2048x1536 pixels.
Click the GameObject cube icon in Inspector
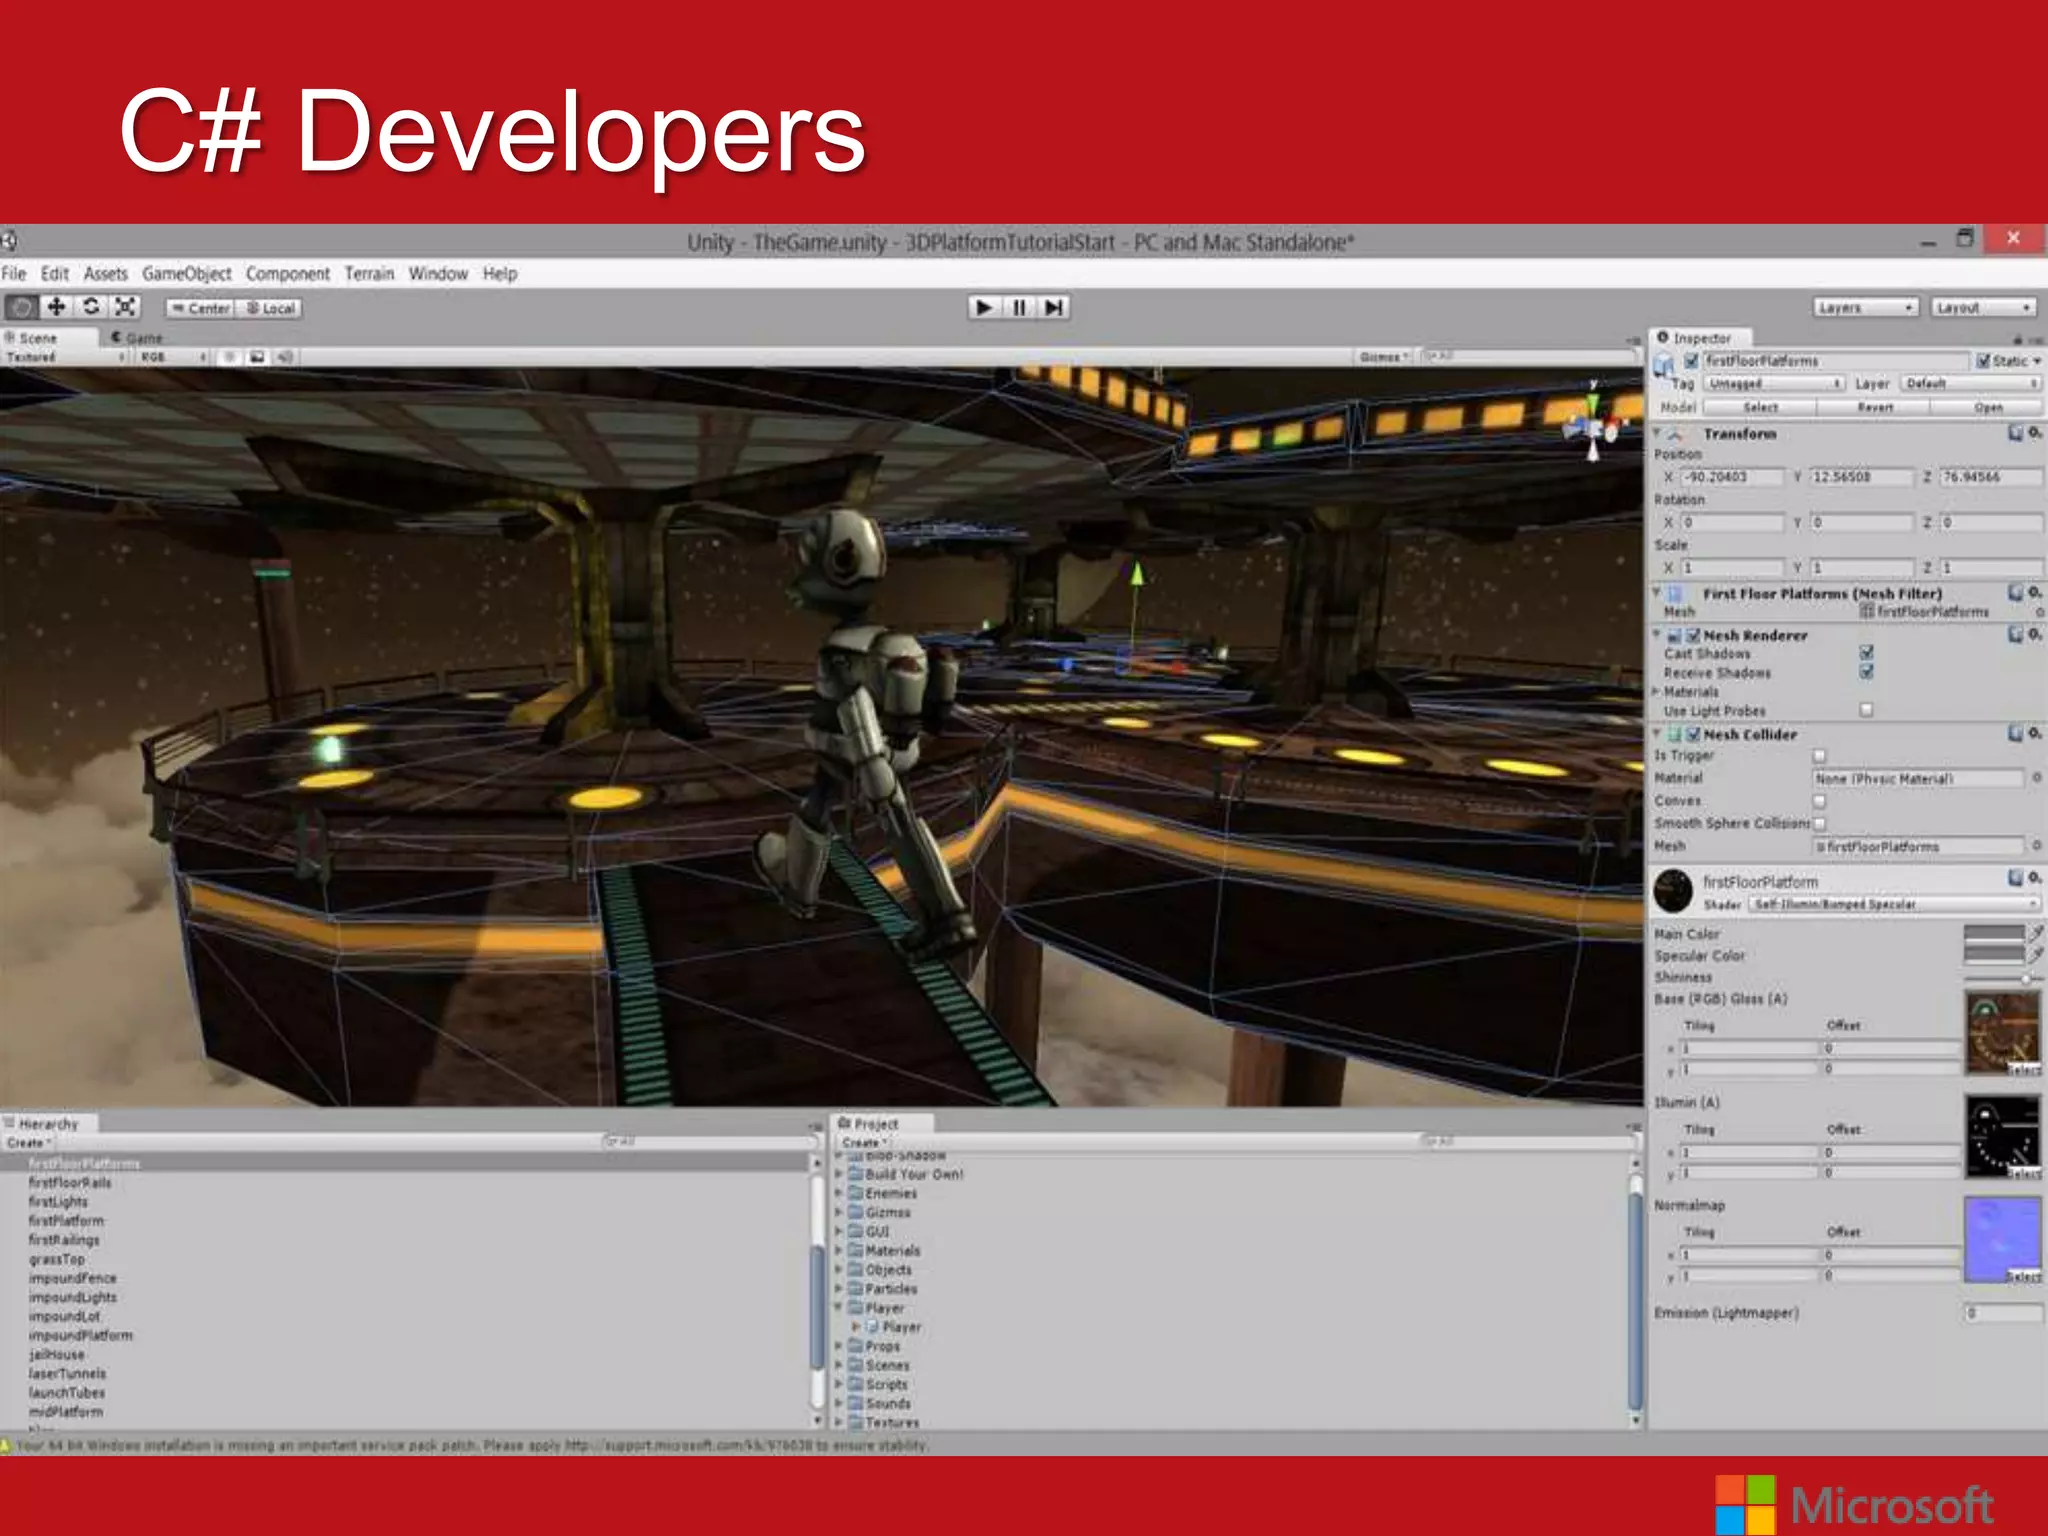pos(1664,364)
